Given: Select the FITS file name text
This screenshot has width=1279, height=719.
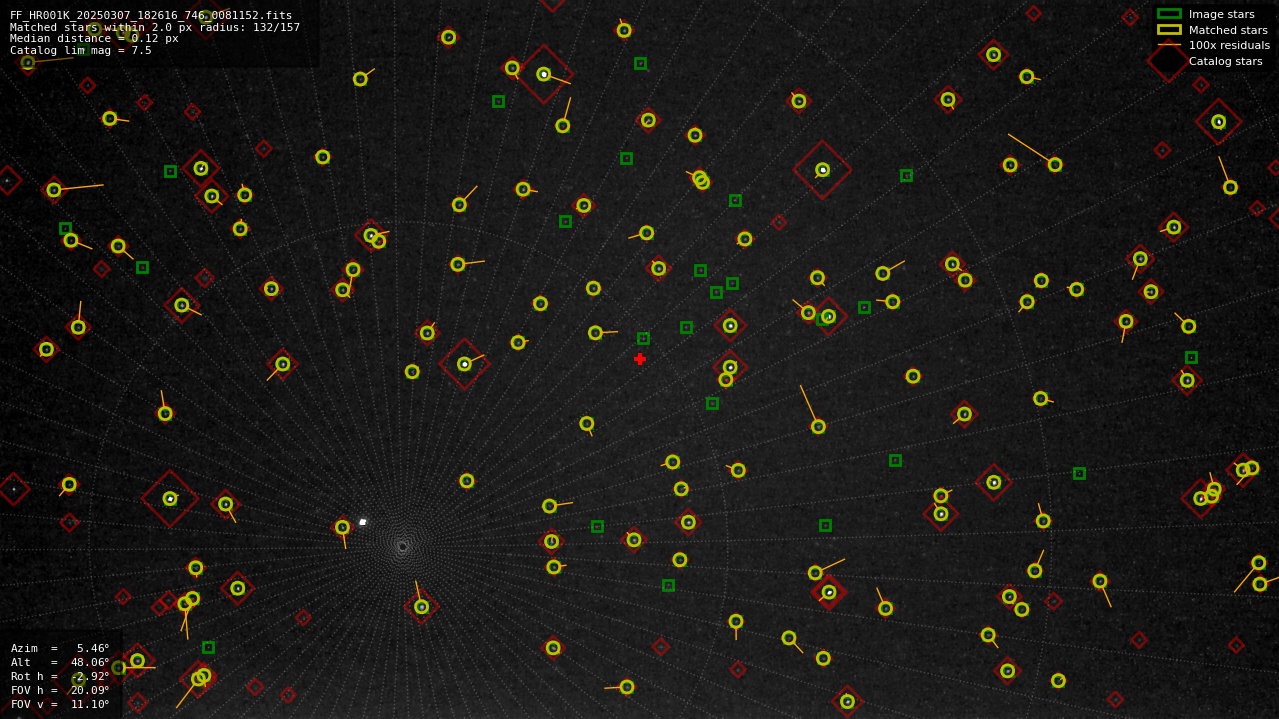Looking at the screenshot, I should [x=151, y=15].
